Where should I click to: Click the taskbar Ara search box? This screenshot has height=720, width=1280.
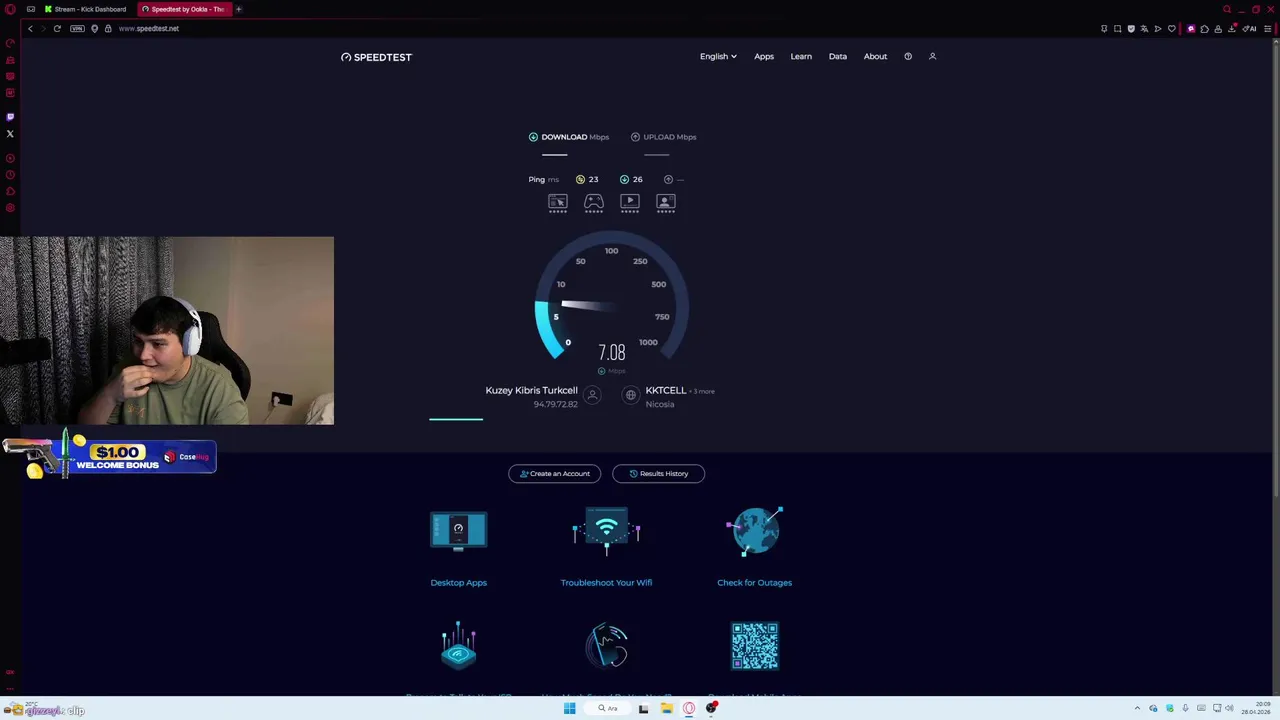click(x=608, y=709)
